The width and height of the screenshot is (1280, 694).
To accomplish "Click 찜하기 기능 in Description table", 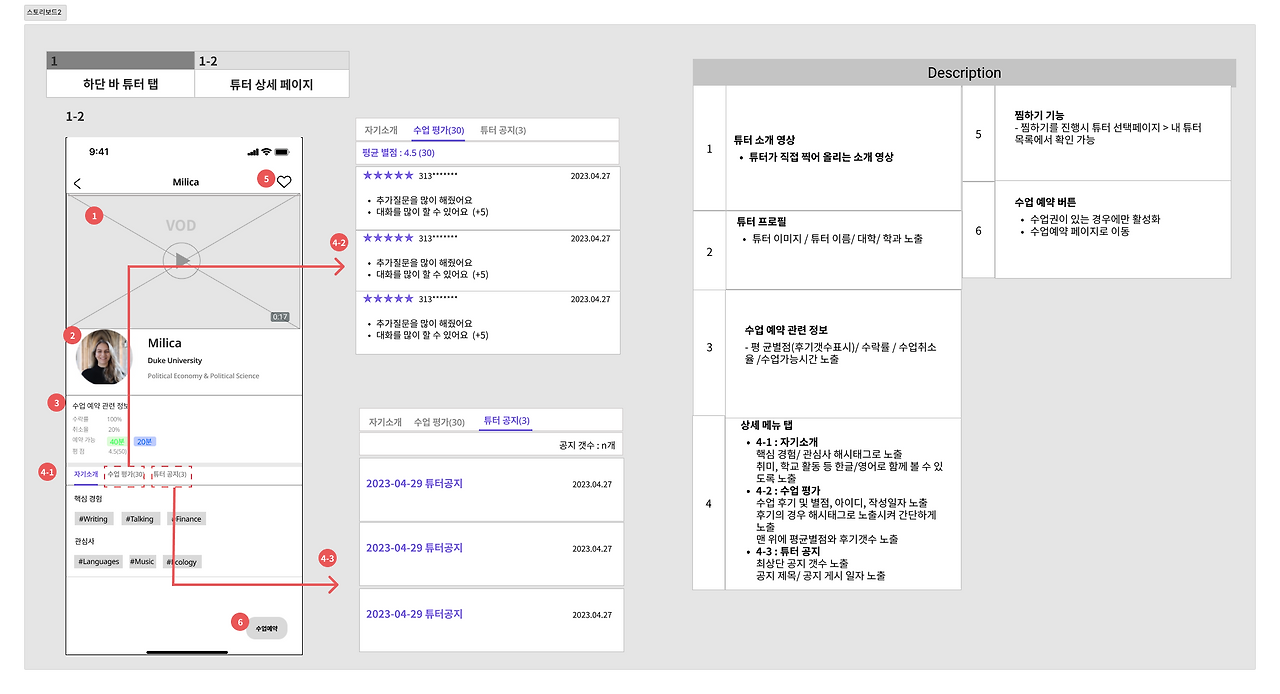I will point(1039,116).
